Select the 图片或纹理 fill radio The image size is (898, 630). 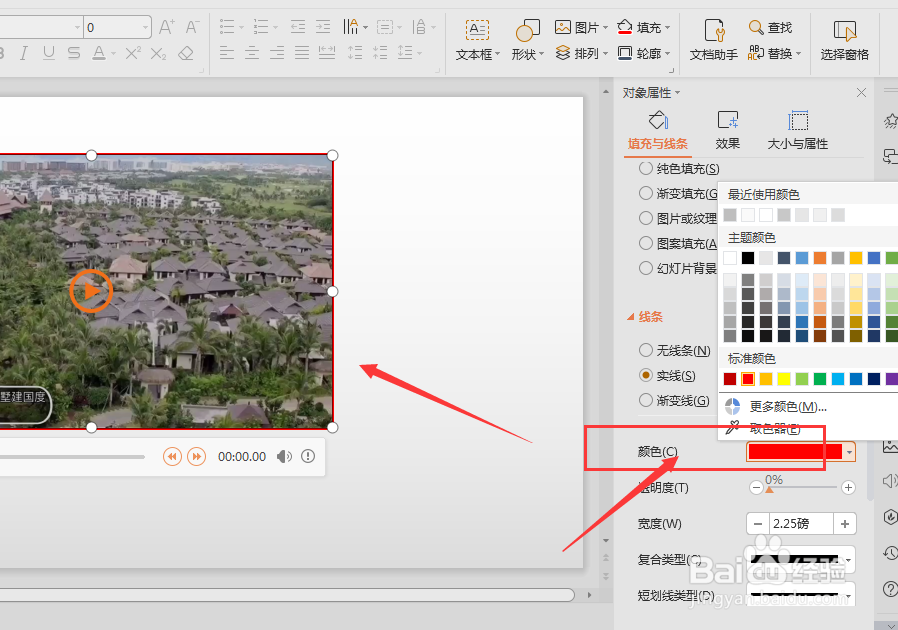pyautogui.click(x=645, y=218)
